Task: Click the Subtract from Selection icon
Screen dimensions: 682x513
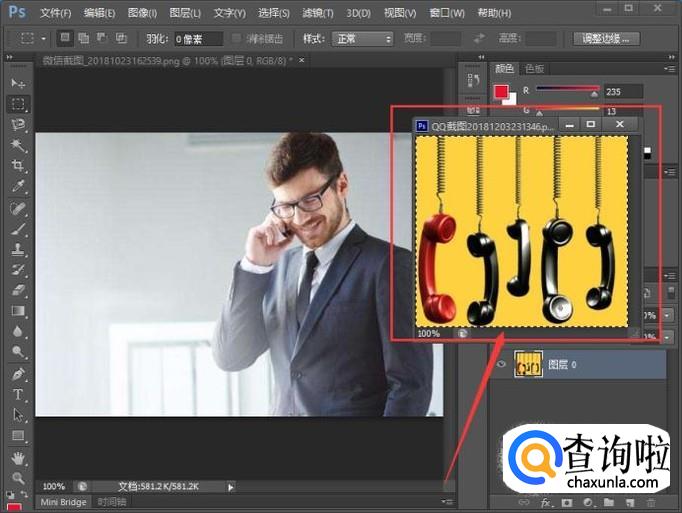Action: pyautogui.click(x=102, y=38)
